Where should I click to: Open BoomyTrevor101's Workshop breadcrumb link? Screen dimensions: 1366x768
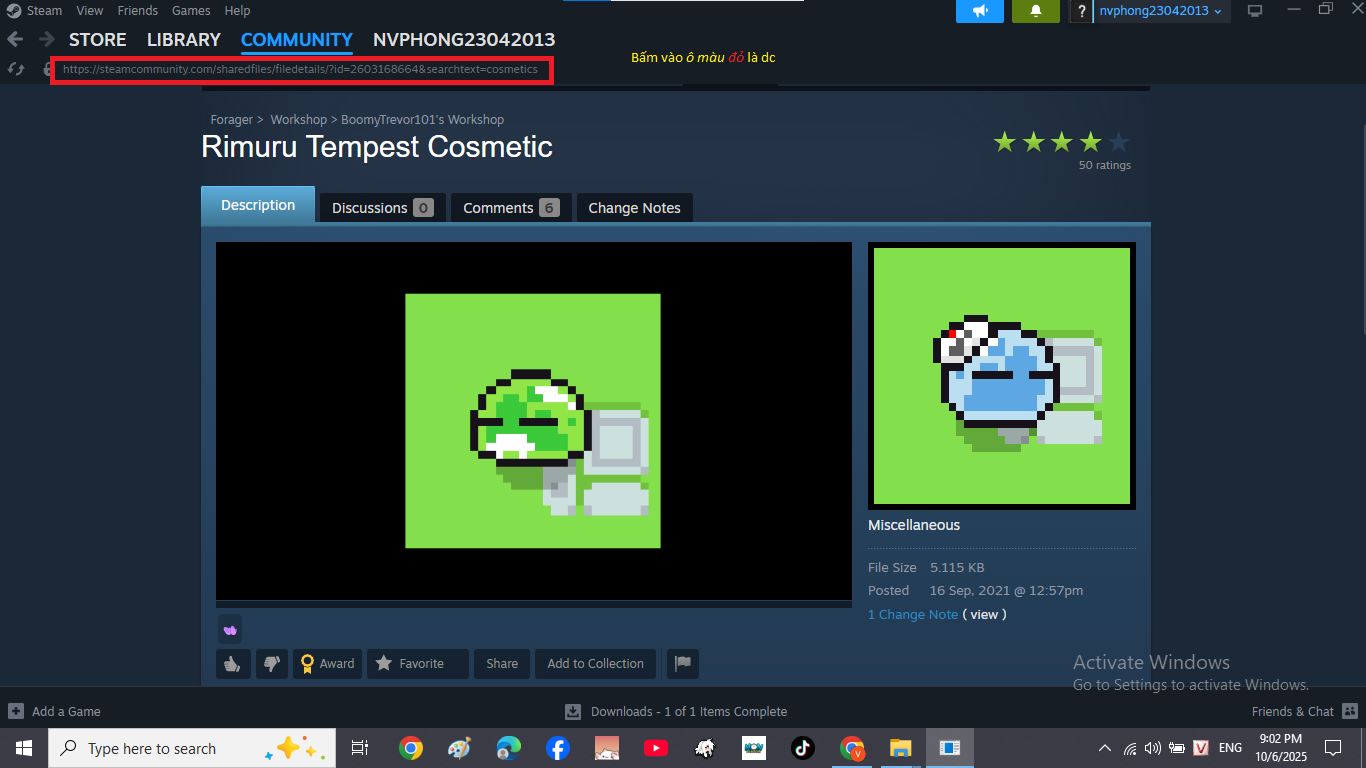[422, 119]
